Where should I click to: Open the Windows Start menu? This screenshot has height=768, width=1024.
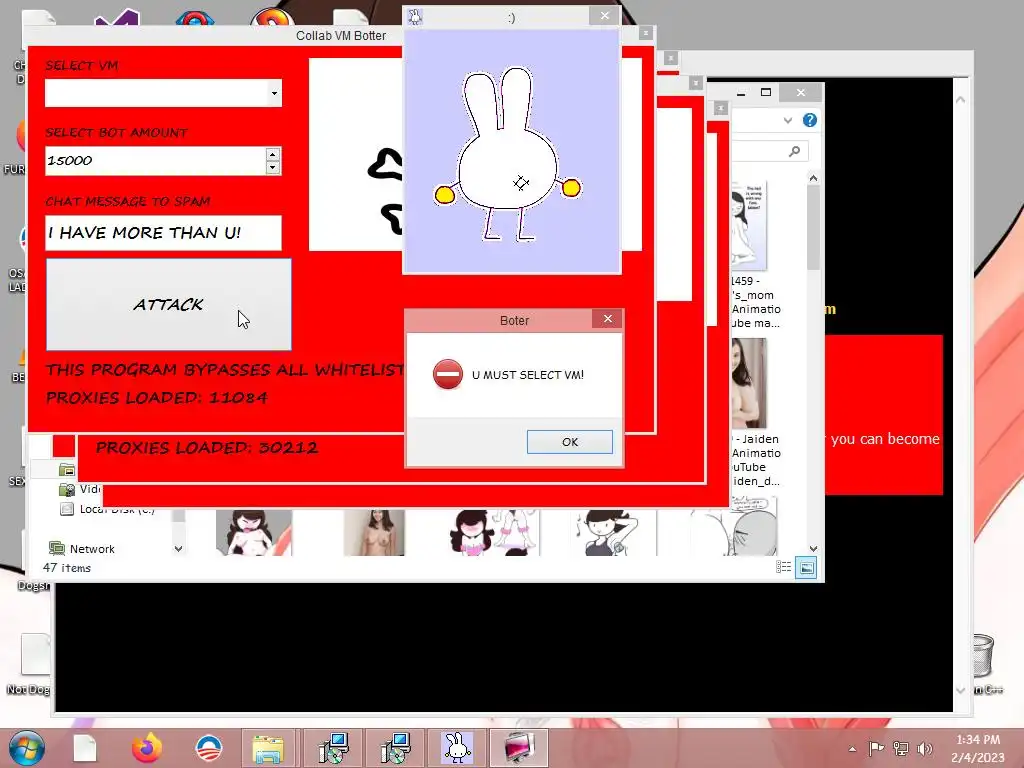(x=27, y=749)
